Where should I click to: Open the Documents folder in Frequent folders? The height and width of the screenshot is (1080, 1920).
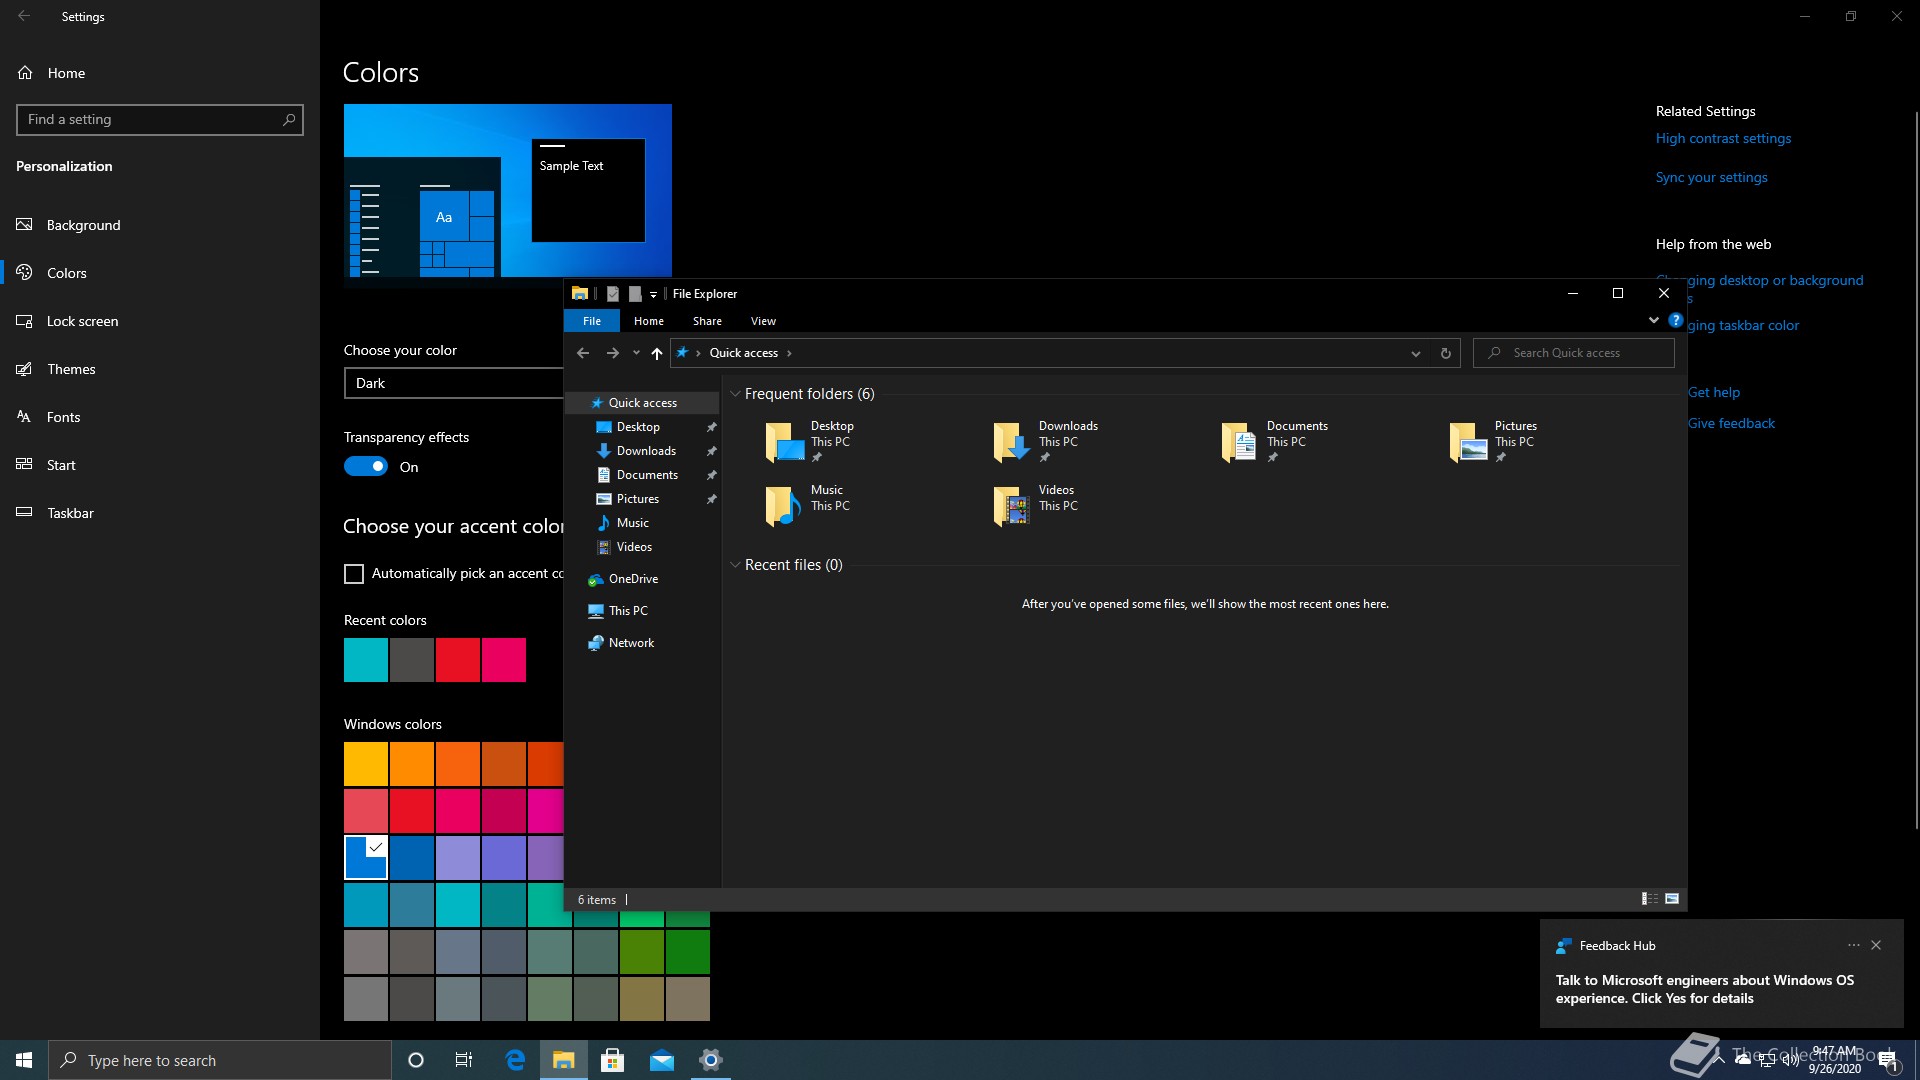(x=1275, y=441)
